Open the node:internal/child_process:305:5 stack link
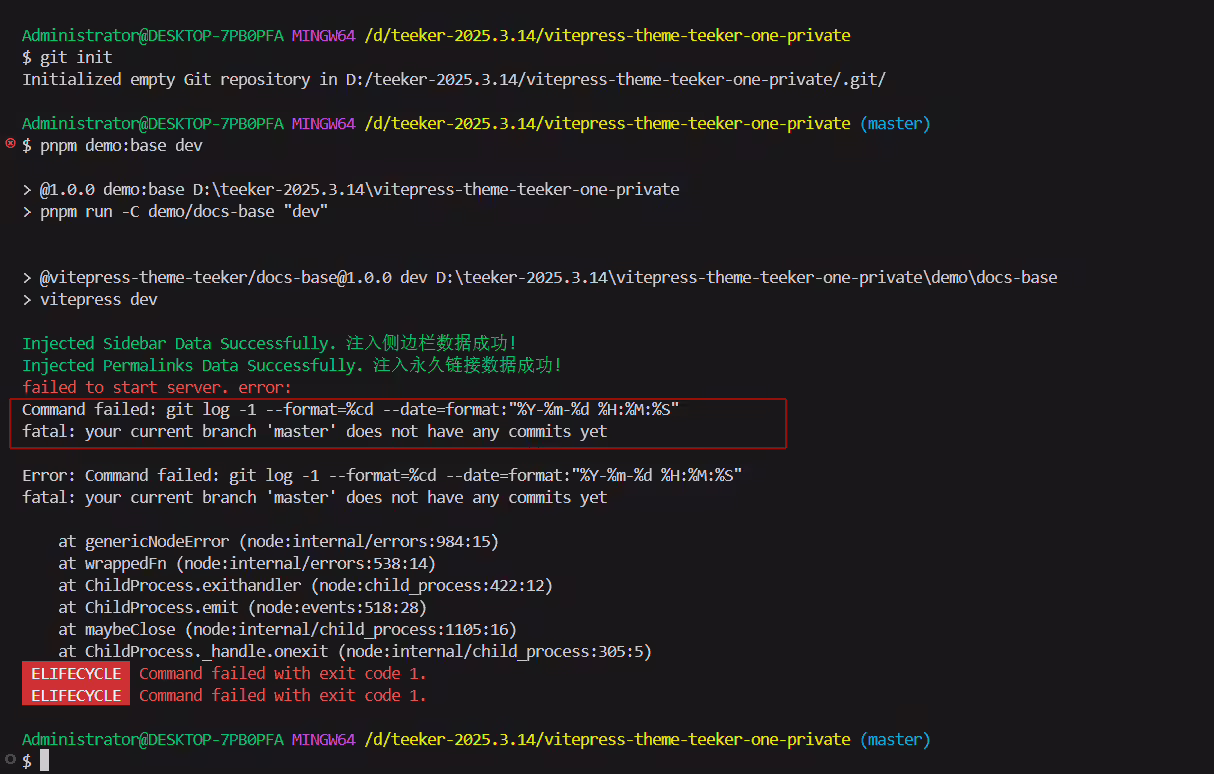Screen dimensions: 1214x774 pos(494,651)
